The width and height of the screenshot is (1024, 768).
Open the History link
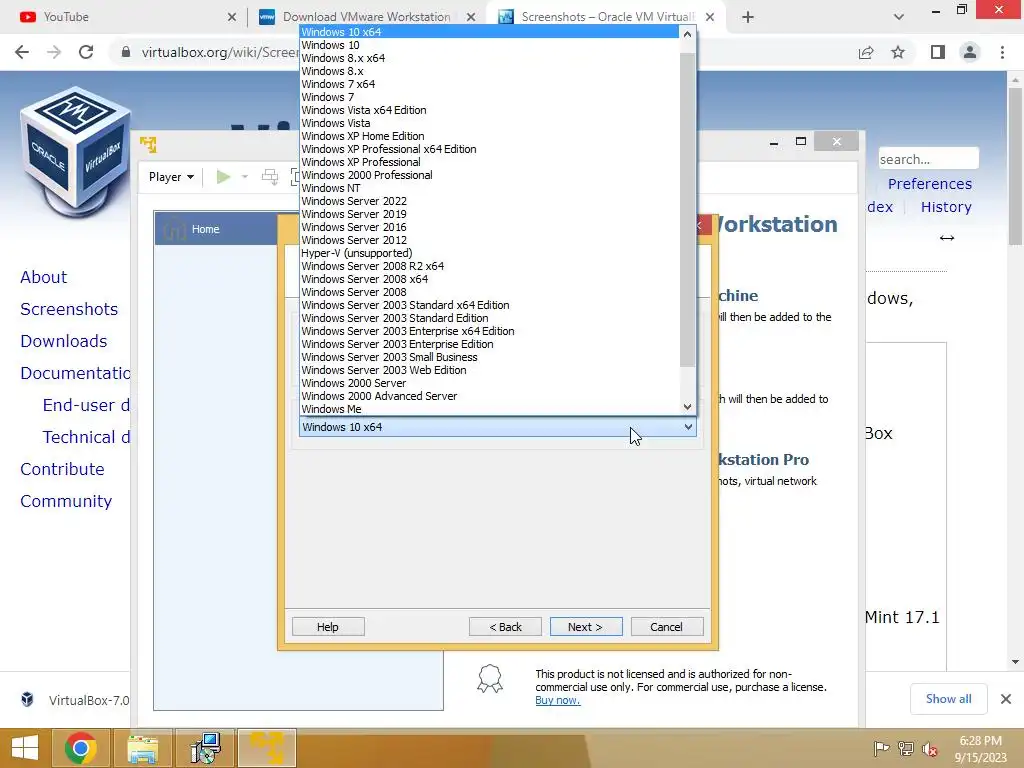tap(946, 207)
